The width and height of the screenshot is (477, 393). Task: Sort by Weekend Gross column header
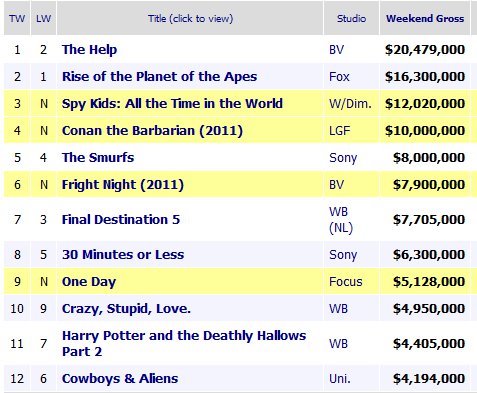[x=425, y=19]
